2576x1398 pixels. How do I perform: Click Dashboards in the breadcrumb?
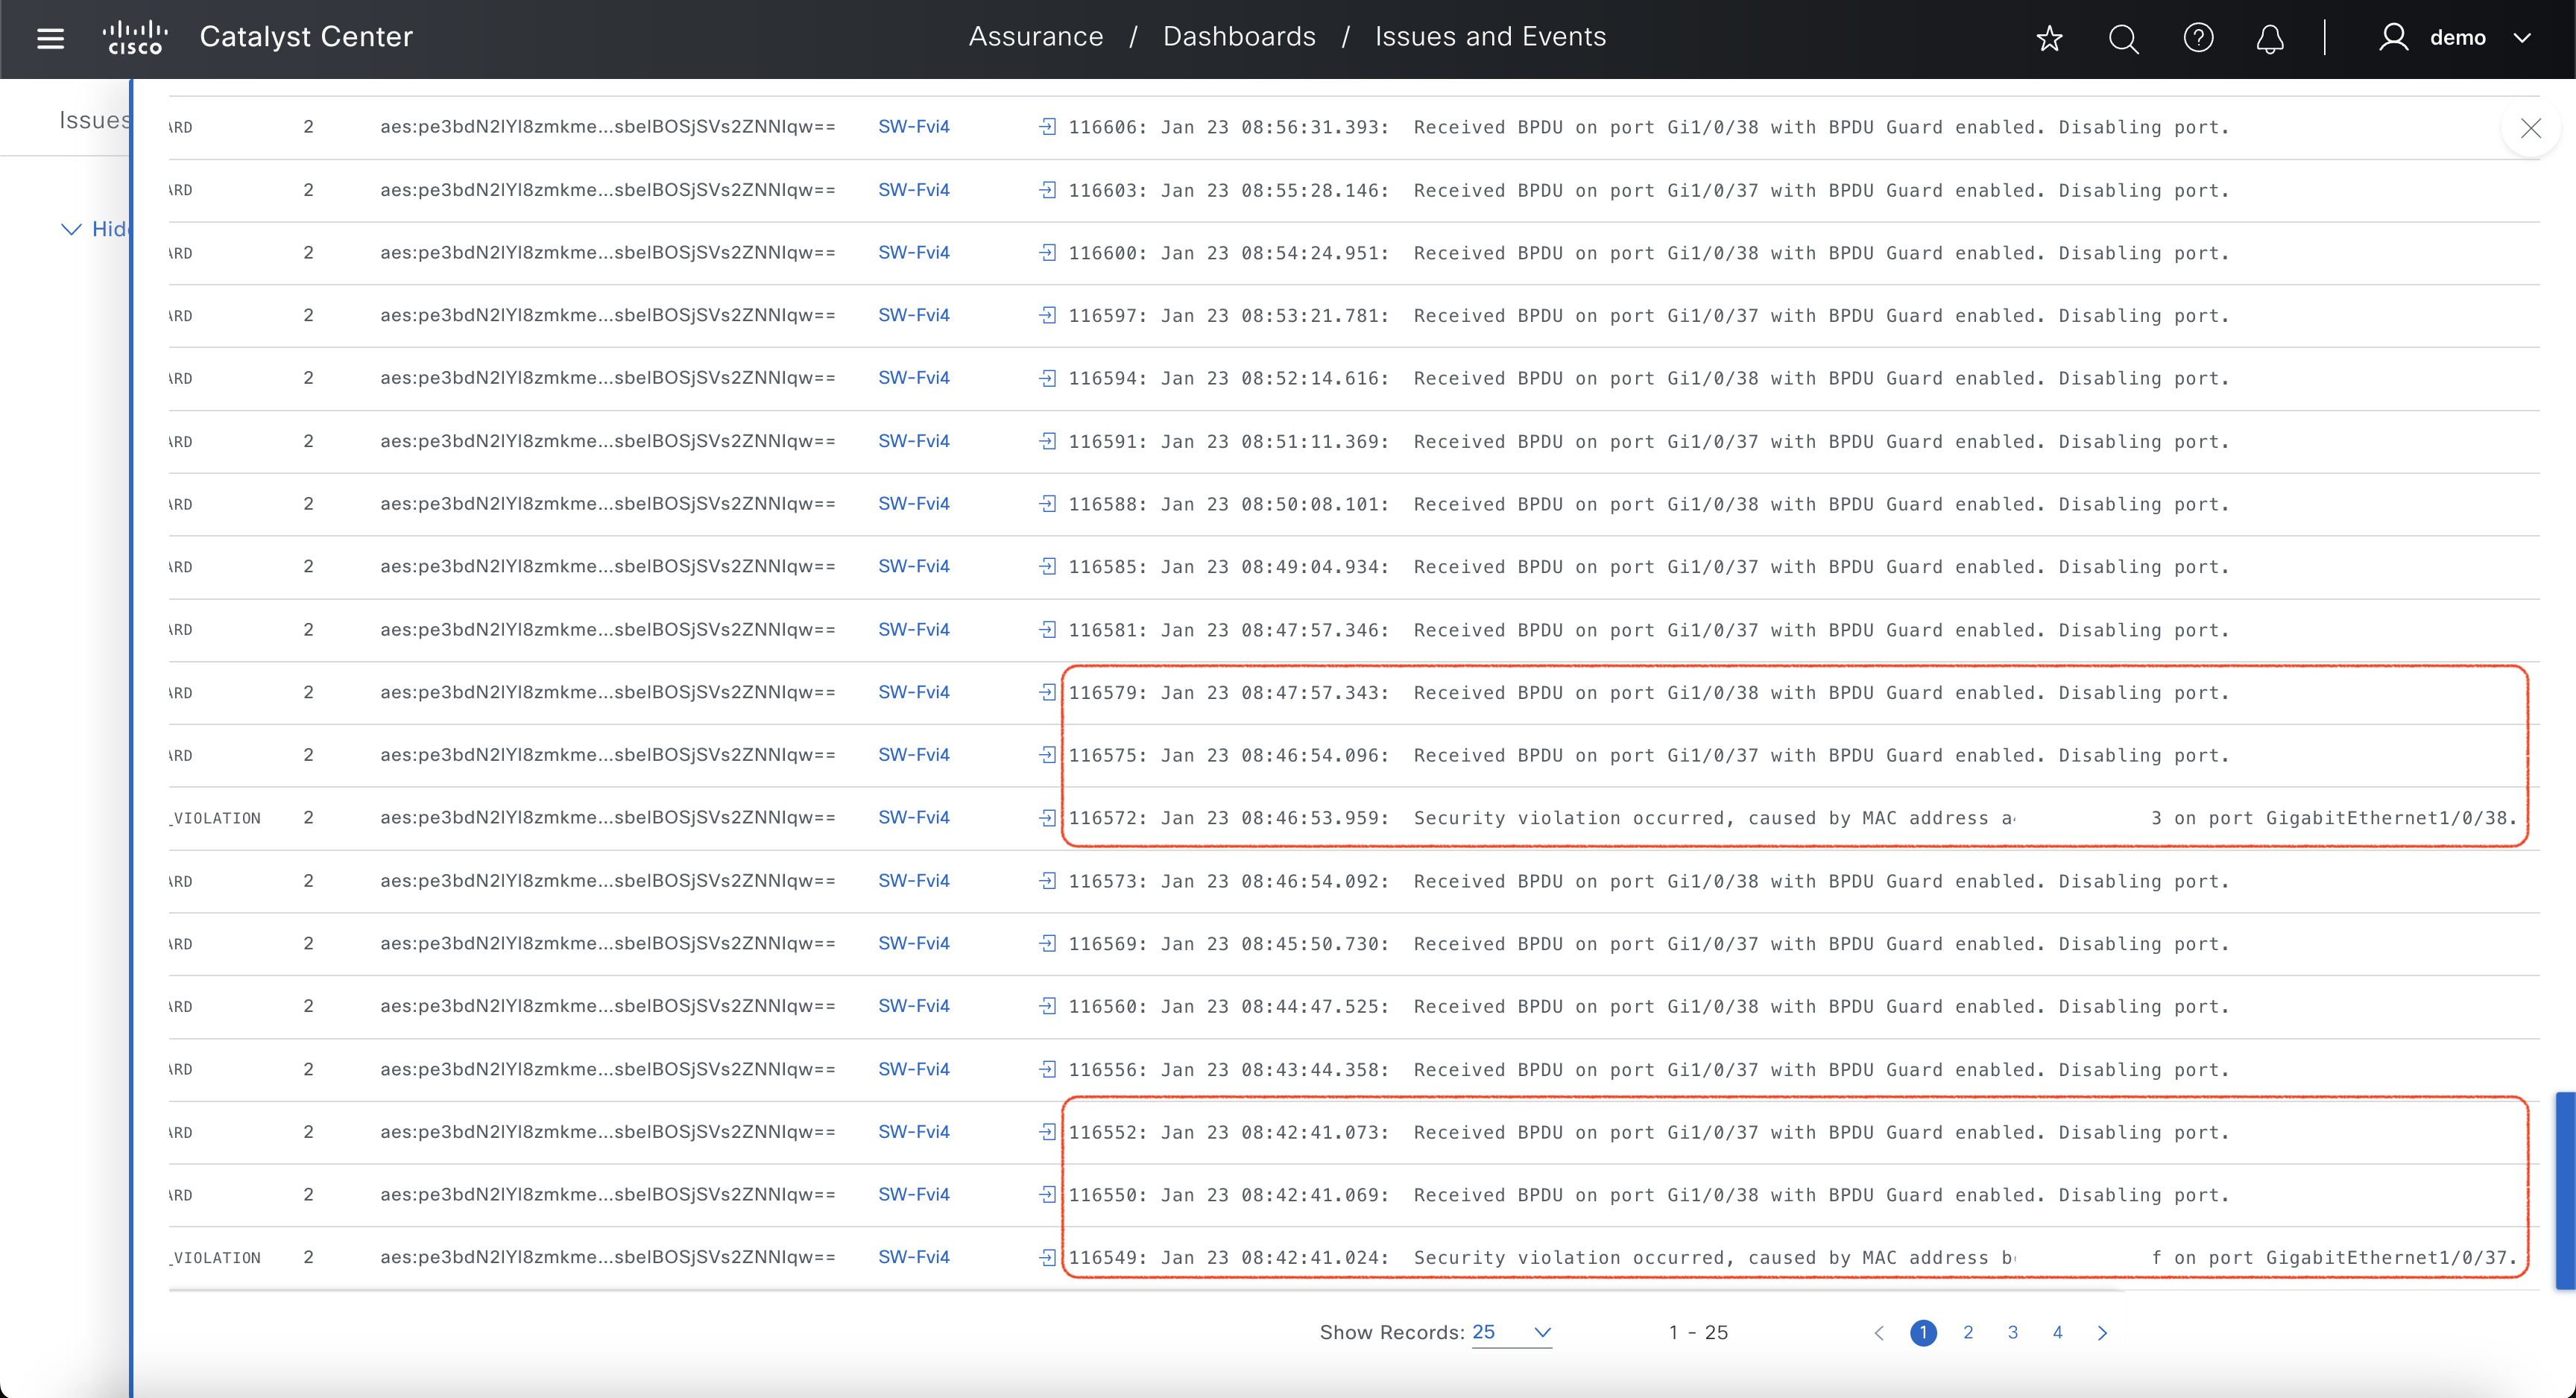pyautogui.click(x=1239, y=37)
